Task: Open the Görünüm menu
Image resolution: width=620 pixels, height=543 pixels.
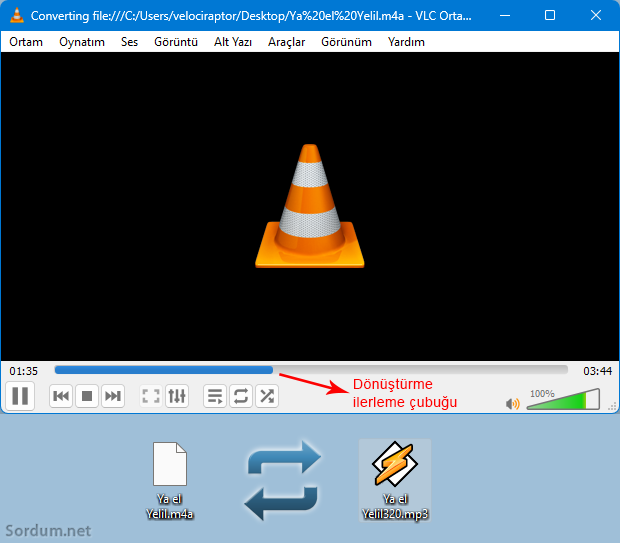Action: point(346,42)
